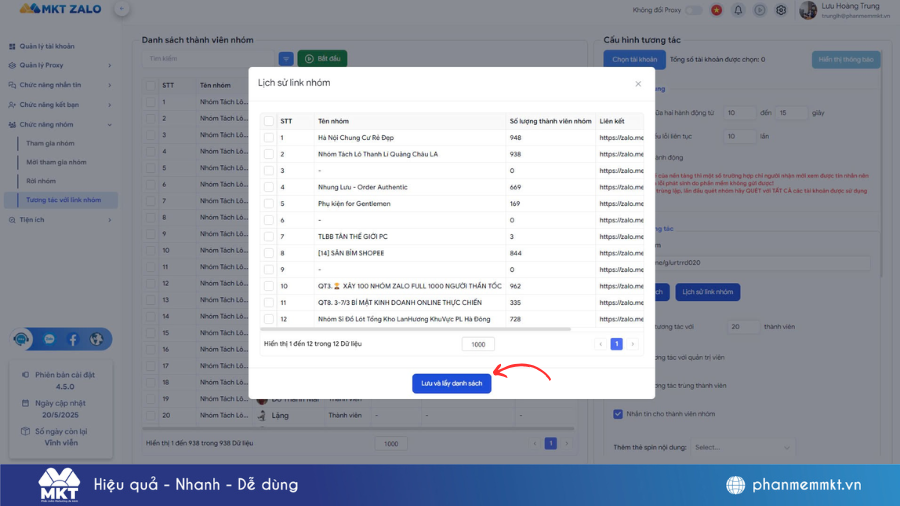Go to page 1 in dialog pagination
The image size is (900, 506).
616,344
